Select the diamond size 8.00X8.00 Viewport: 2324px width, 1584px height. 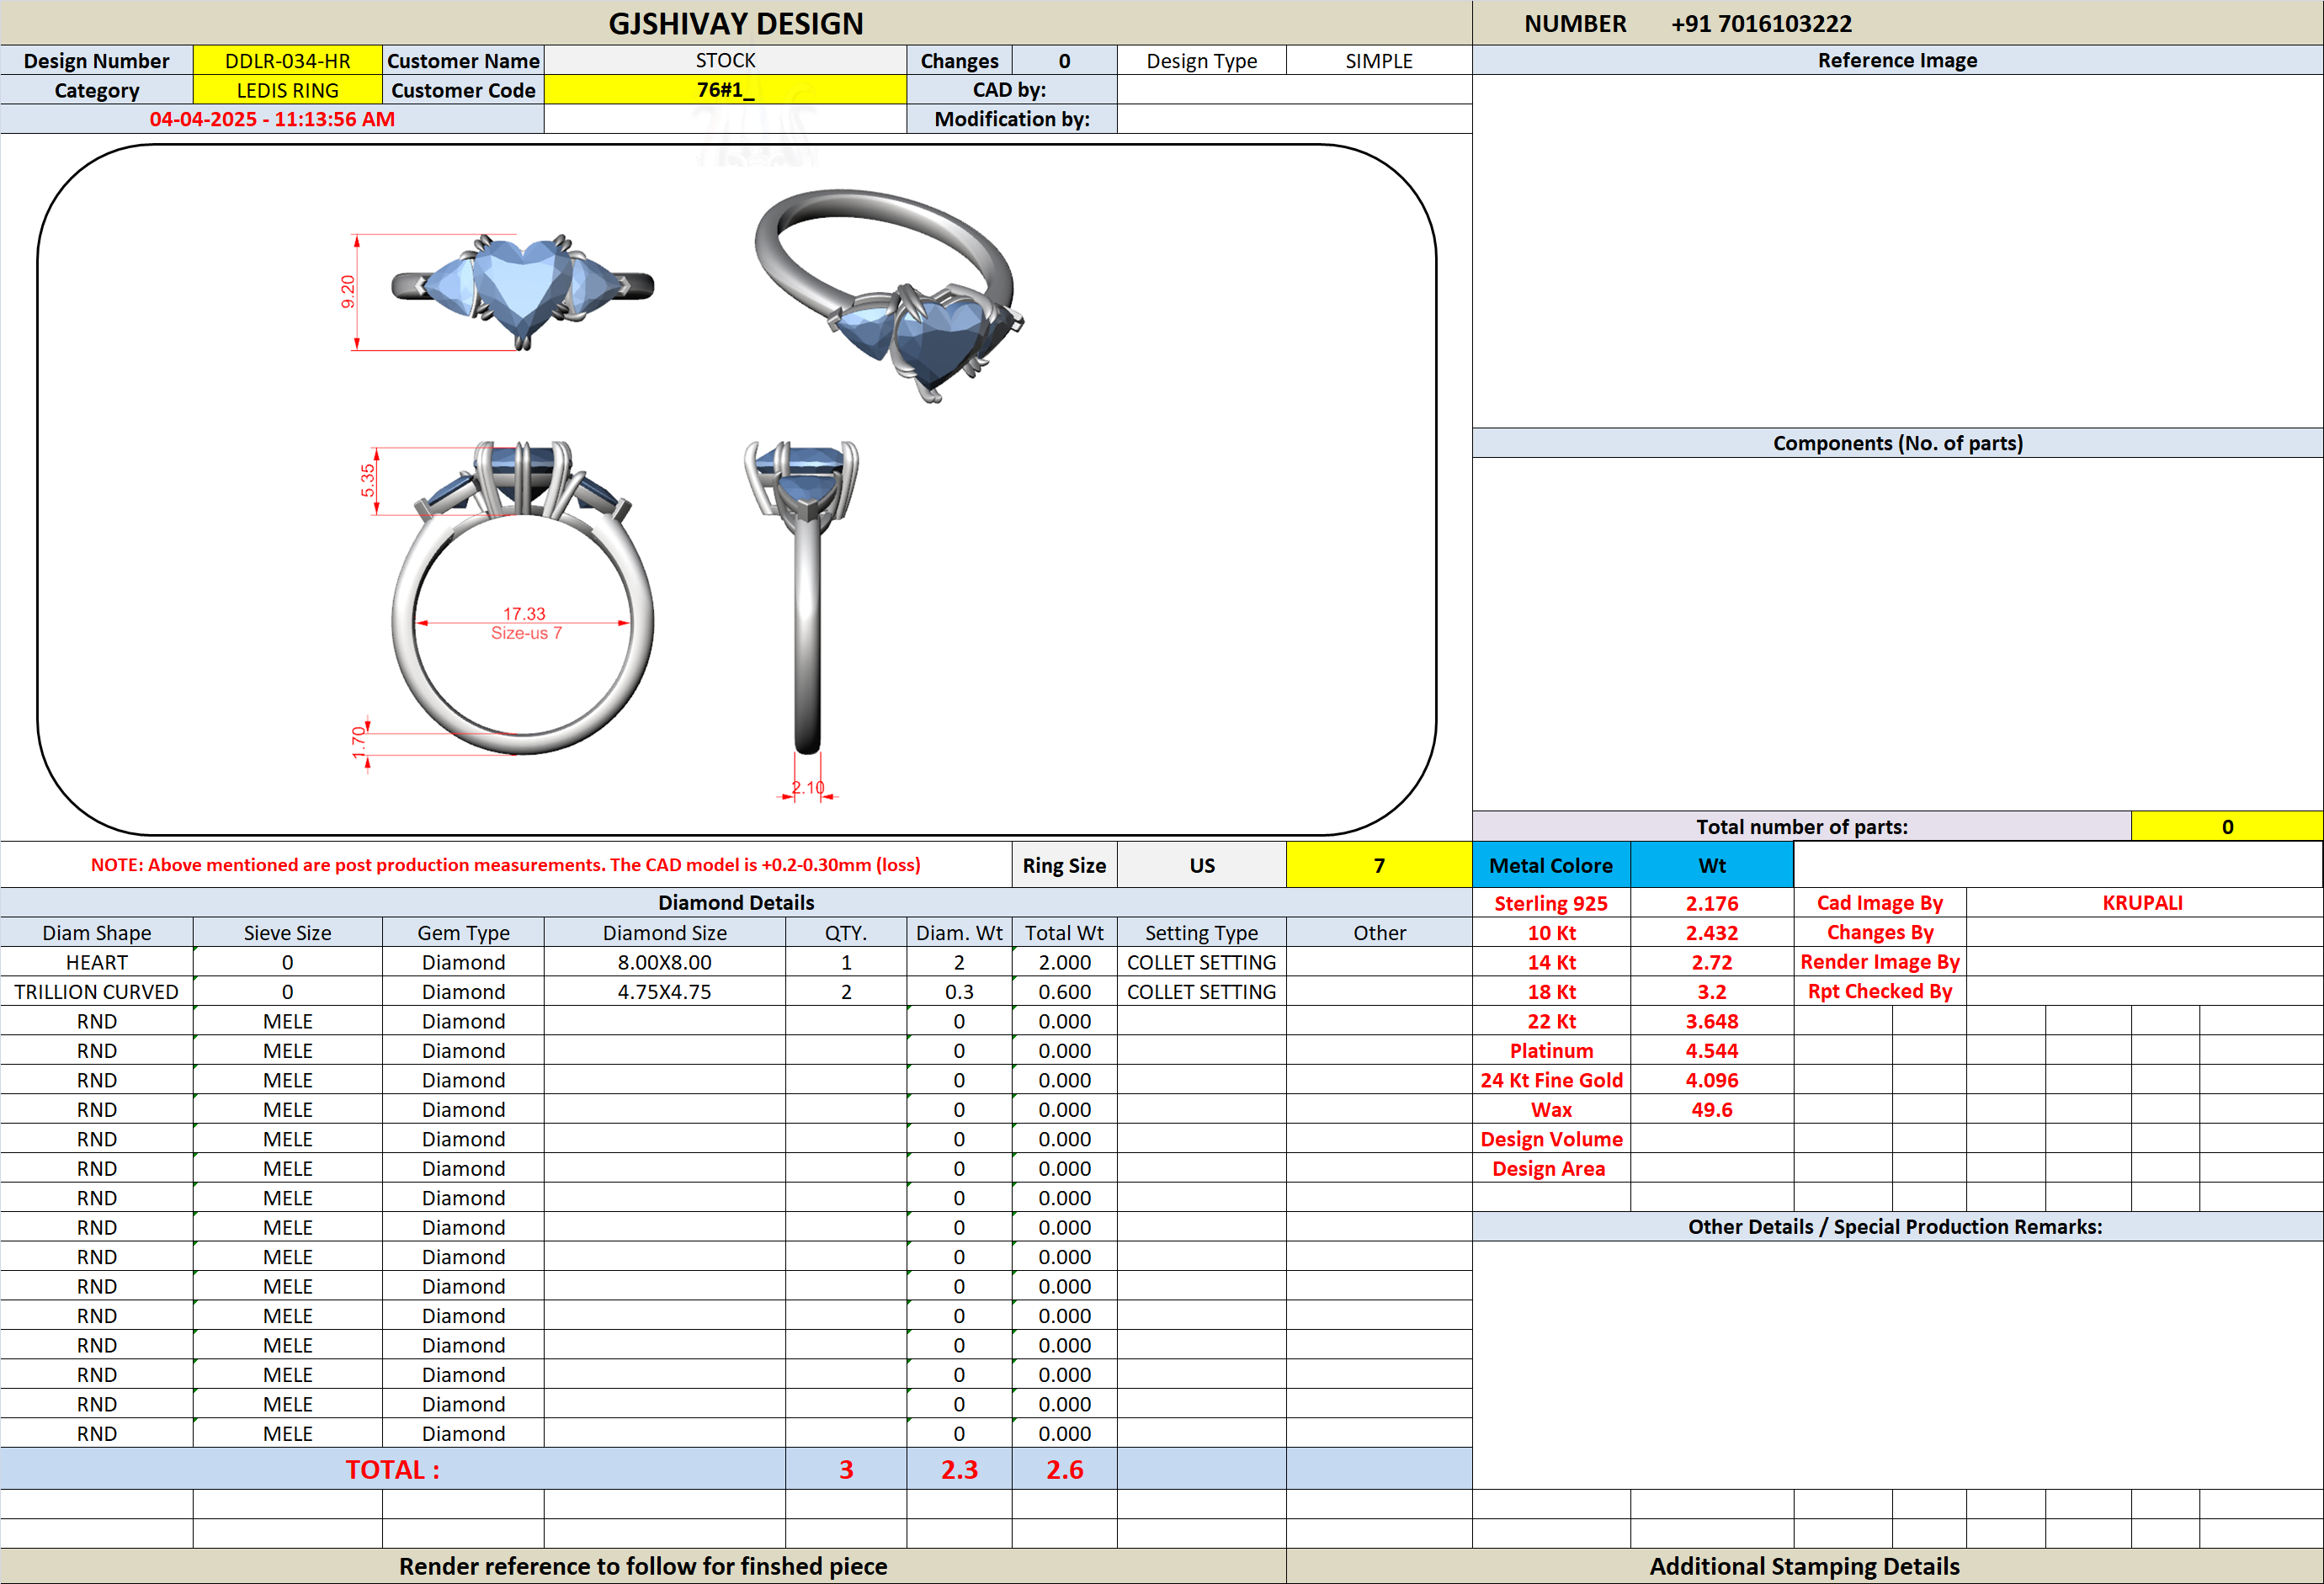(664, 962)
